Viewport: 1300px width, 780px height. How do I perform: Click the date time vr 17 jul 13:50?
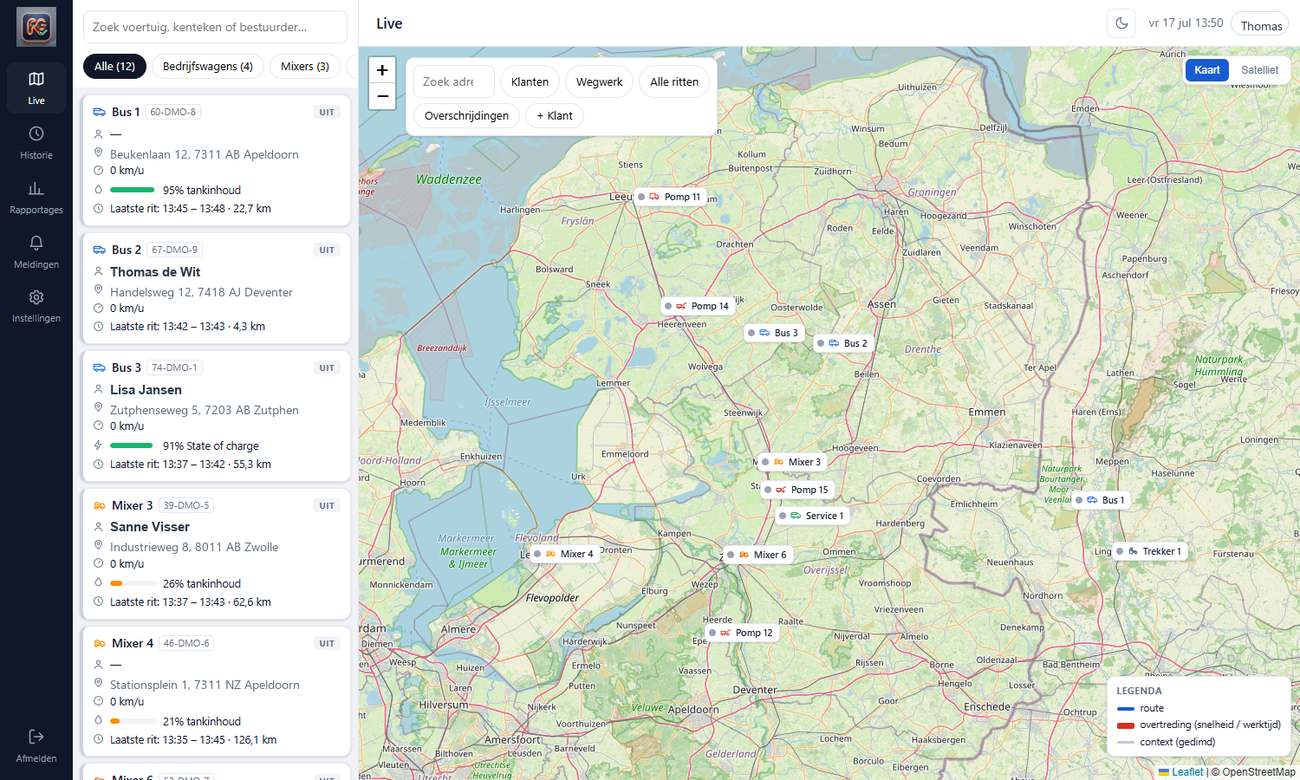(x=1186, y=23)
